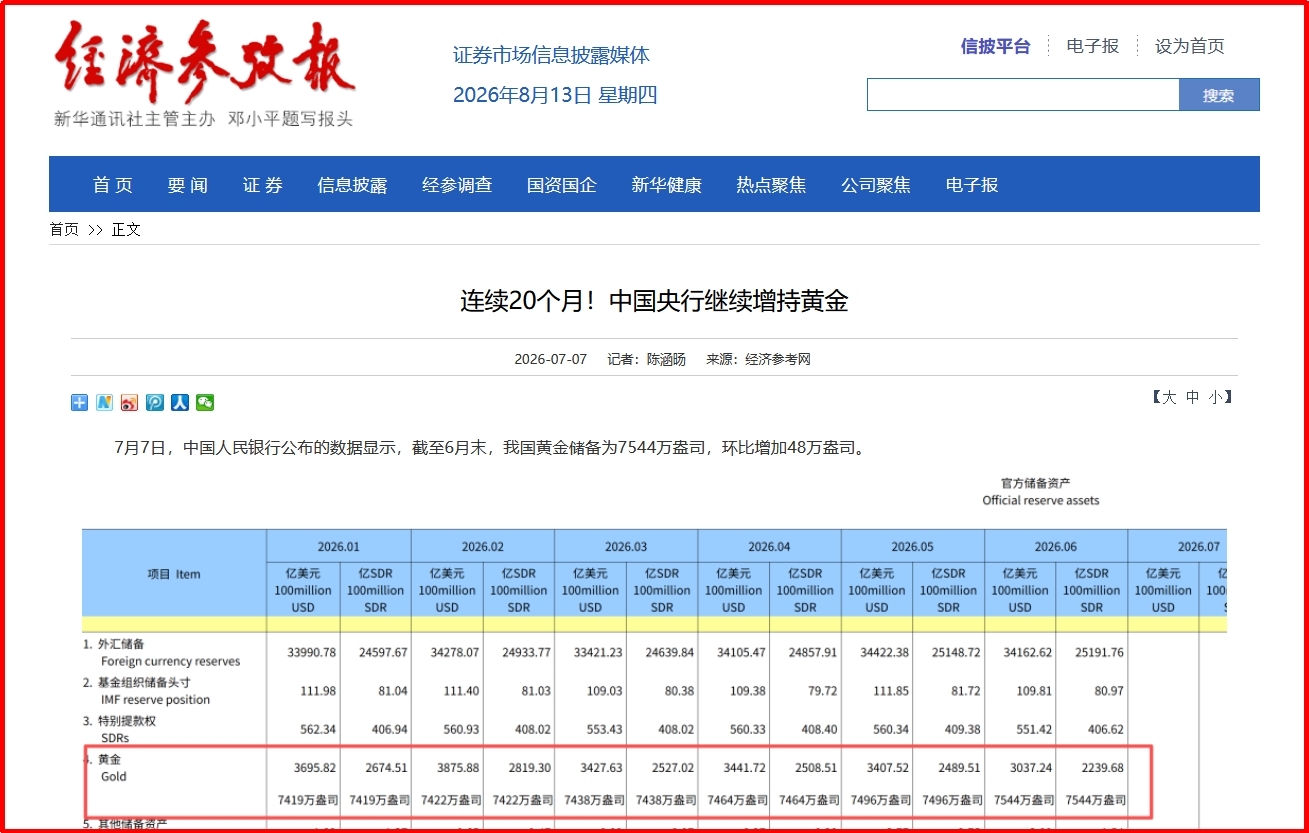Set font size to 大

click(1169, 397)
